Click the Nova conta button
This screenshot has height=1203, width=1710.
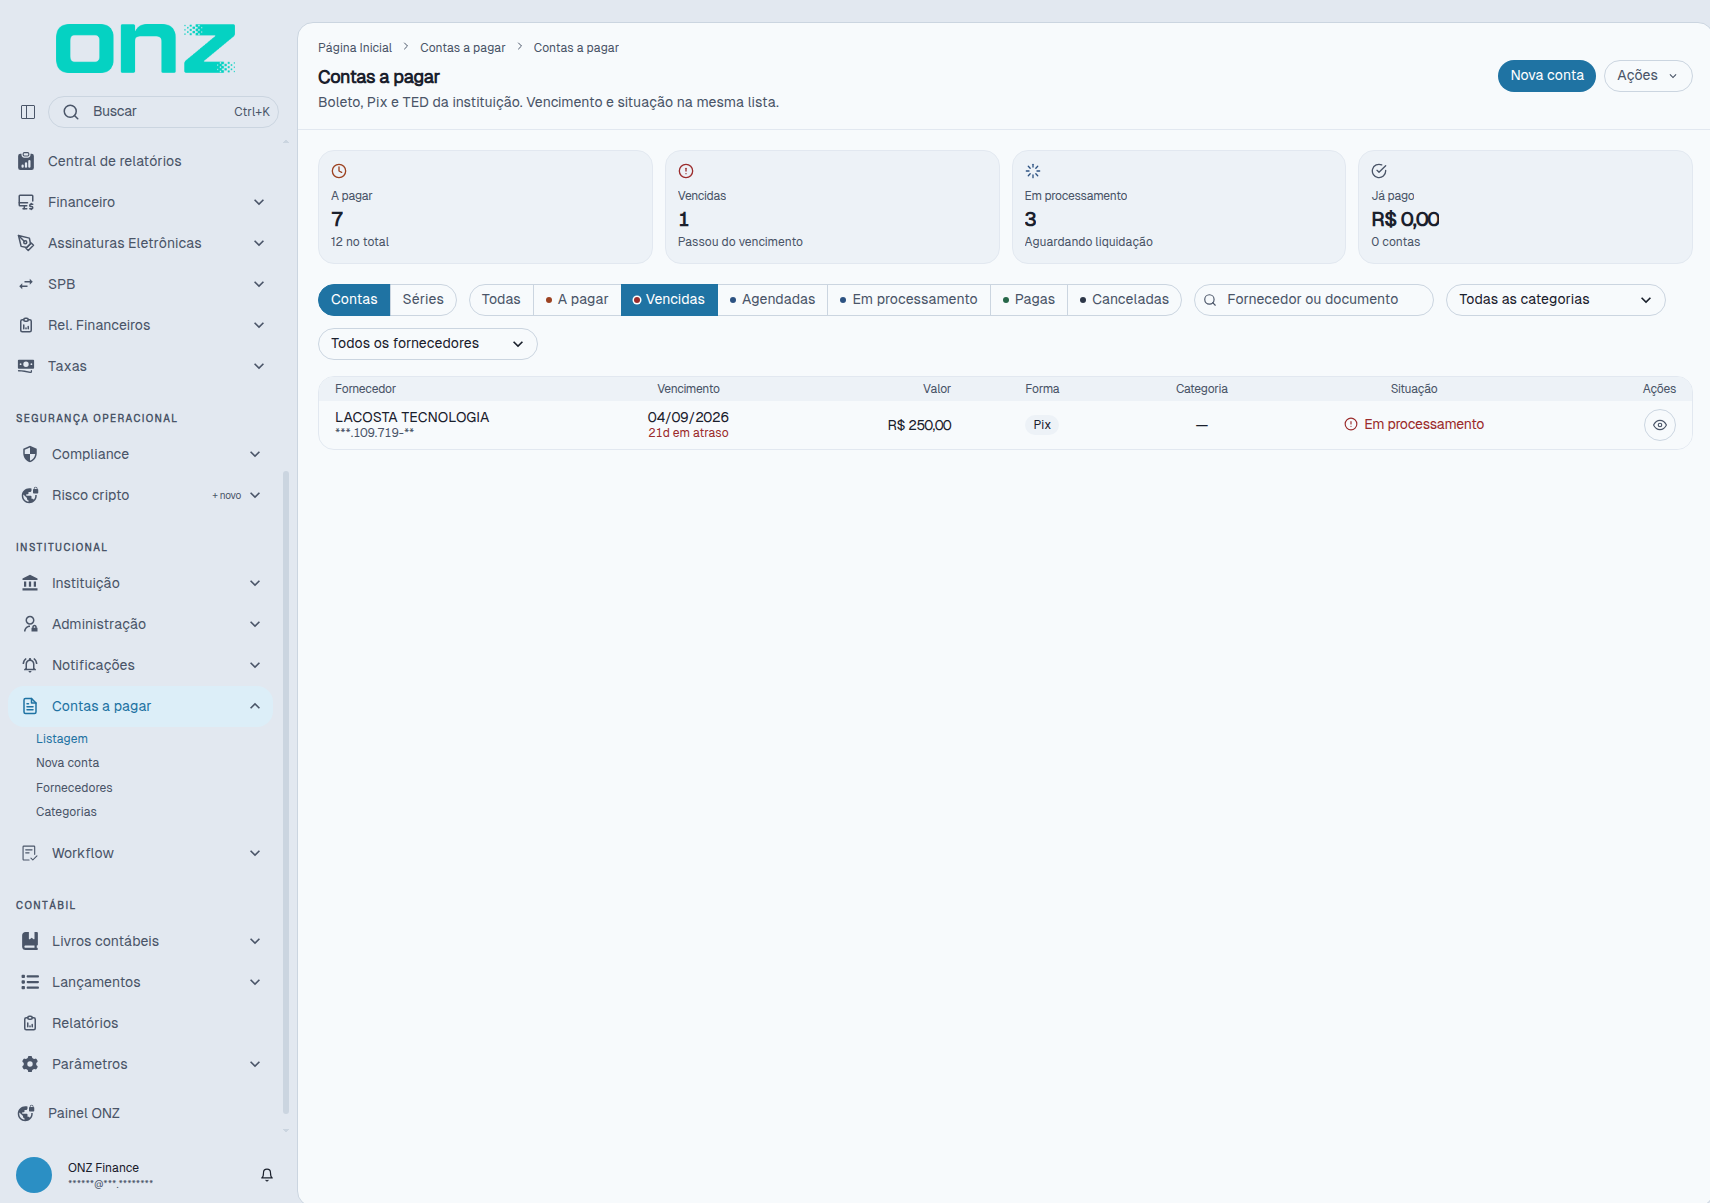pyautogui.click(x=1546, y=76)
